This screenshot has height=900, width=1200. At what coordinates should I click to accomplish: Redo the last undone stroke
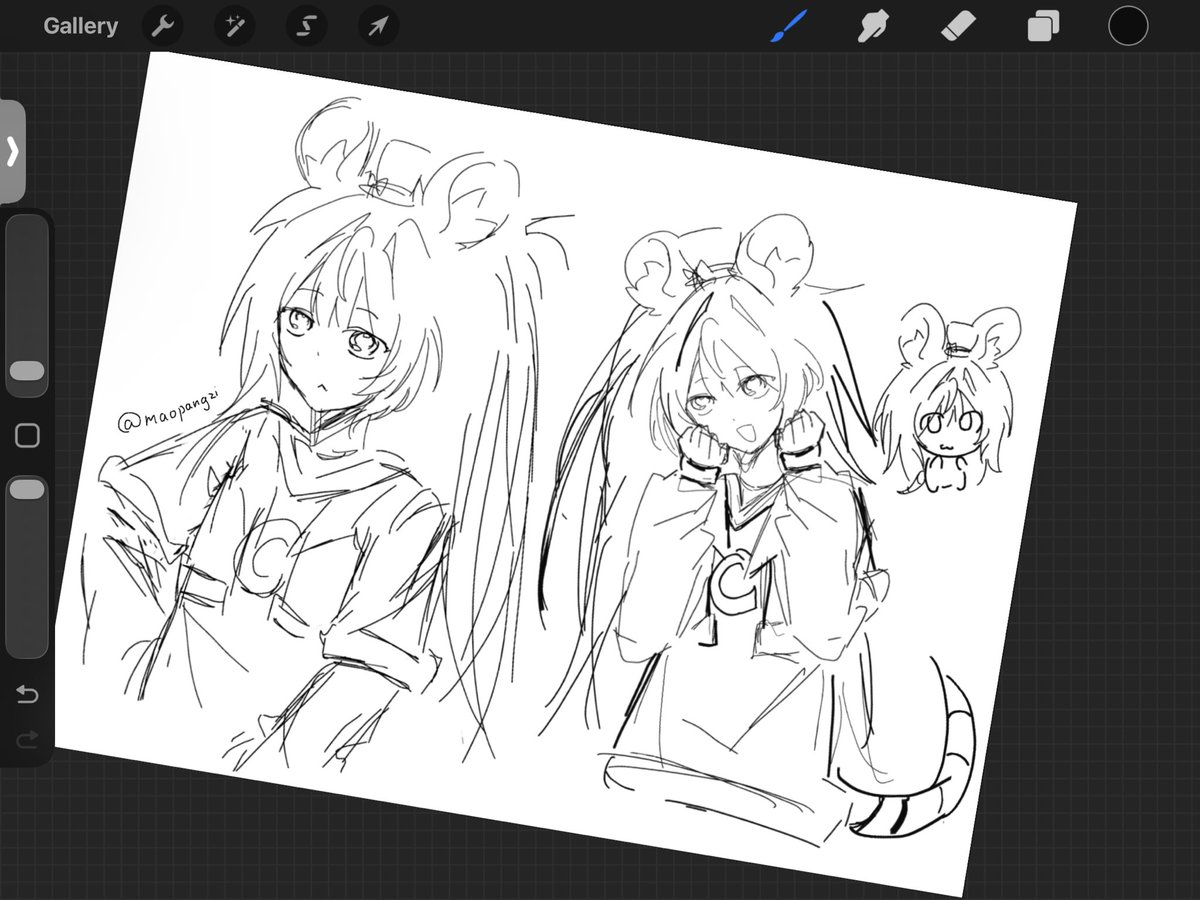[27, 739]
